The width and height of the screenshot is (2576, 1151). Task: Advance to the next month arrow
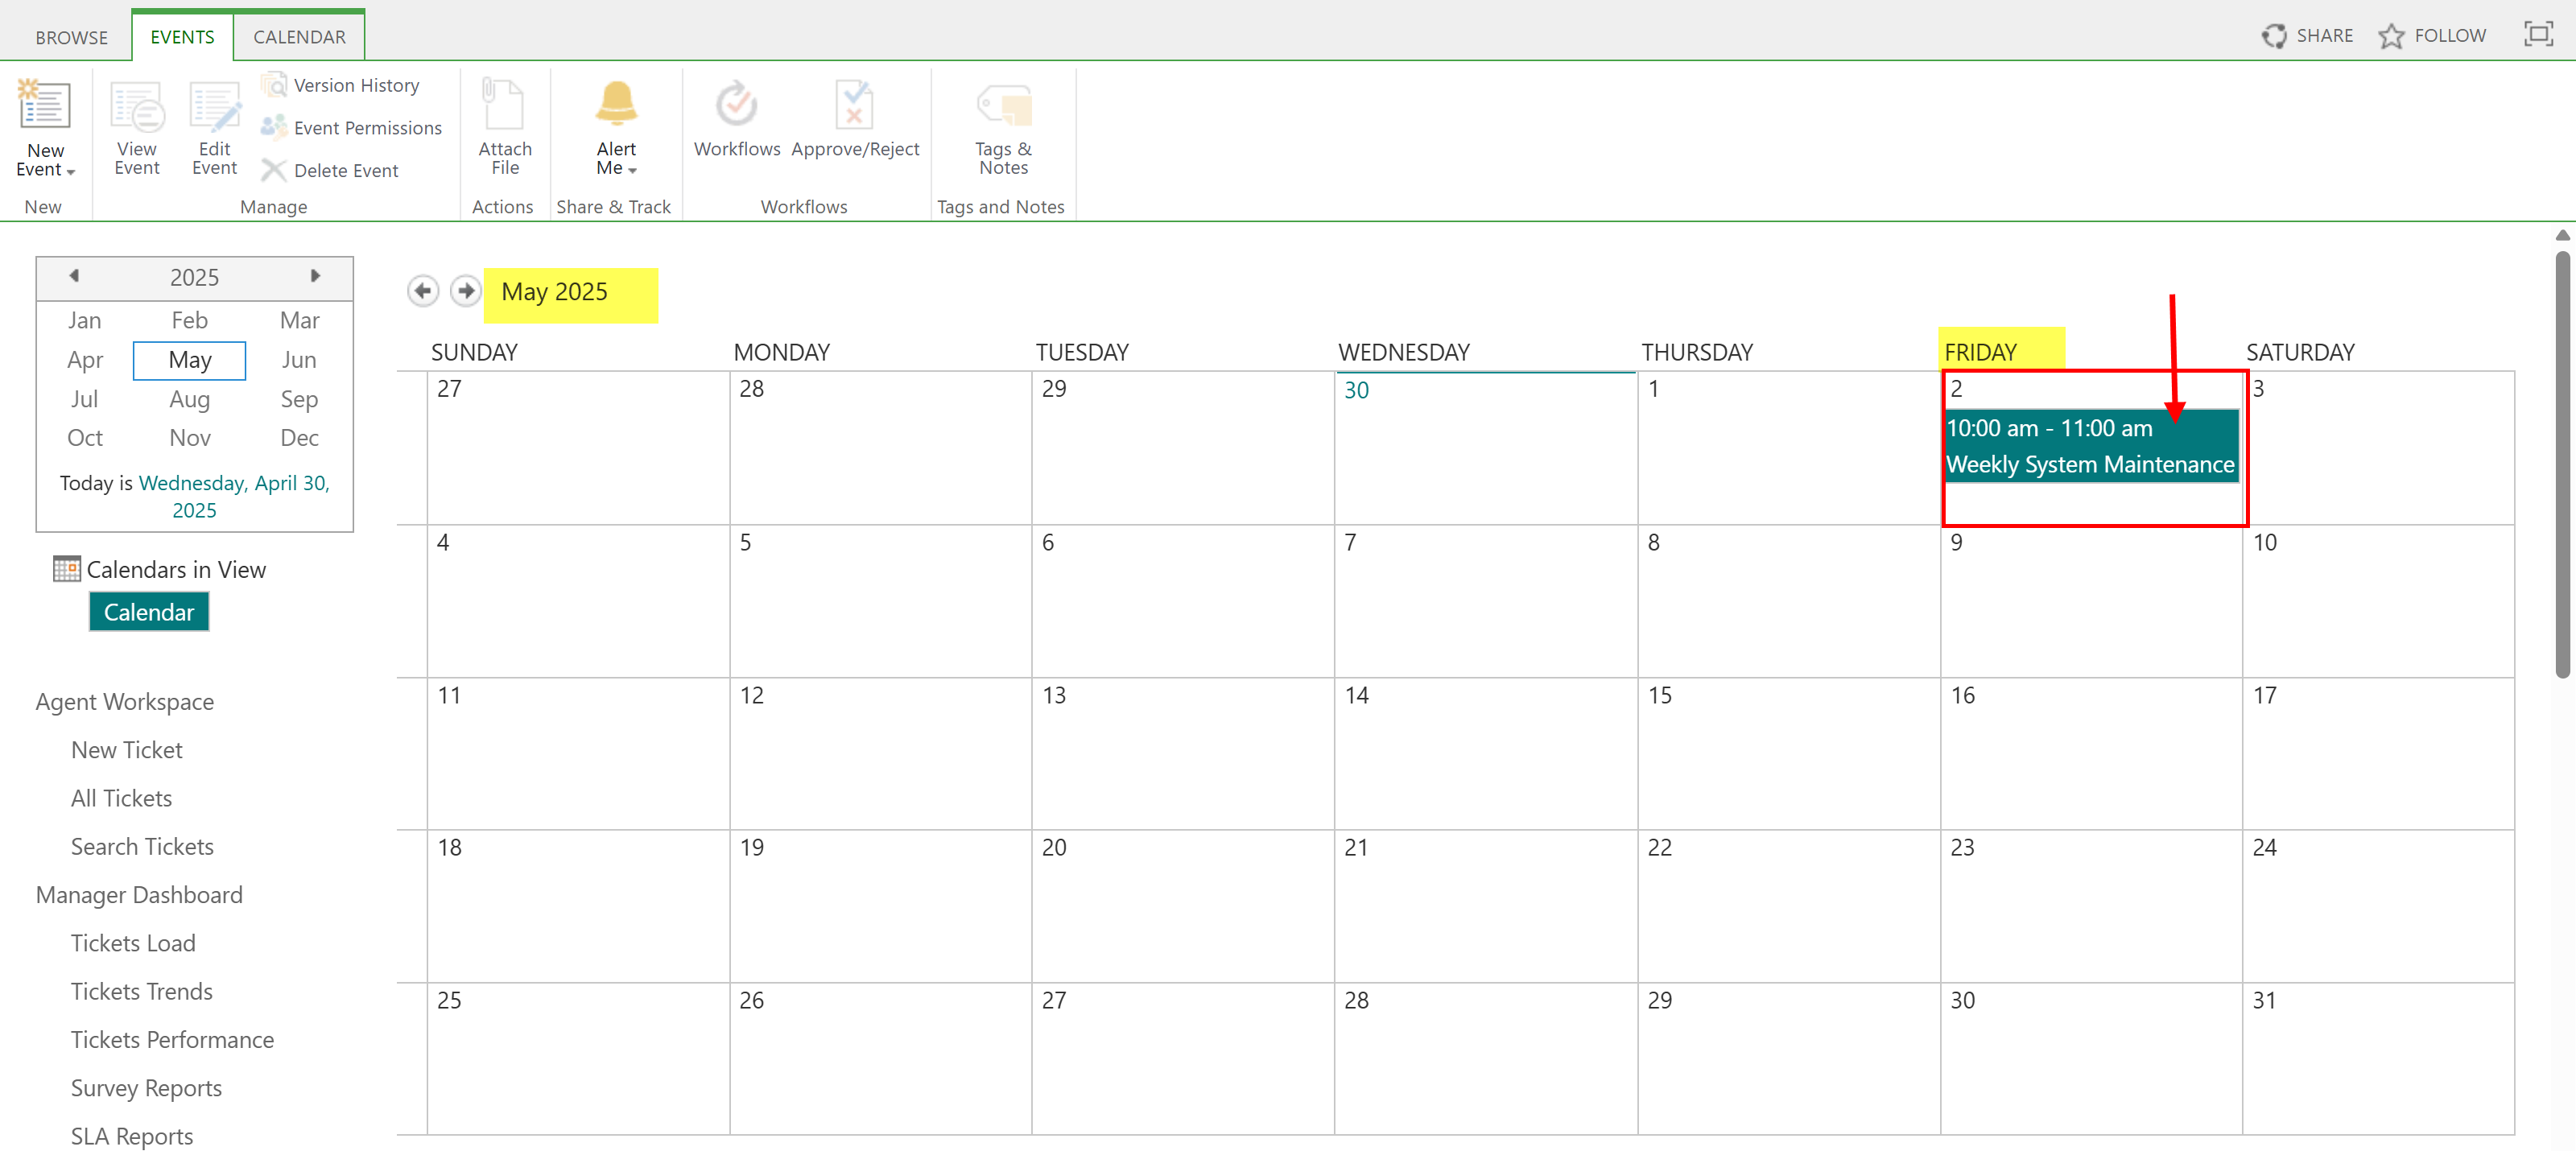[466, 291]
